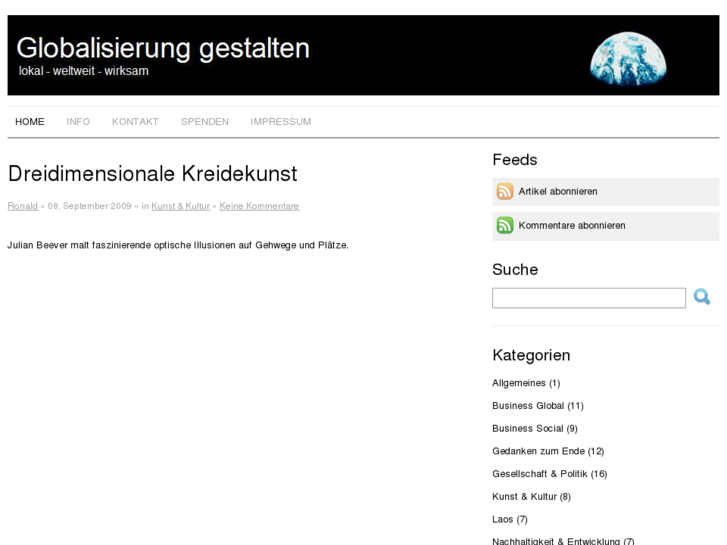Open the Business Social (9) category
The image size is (727, 545).
pos(535,429)
